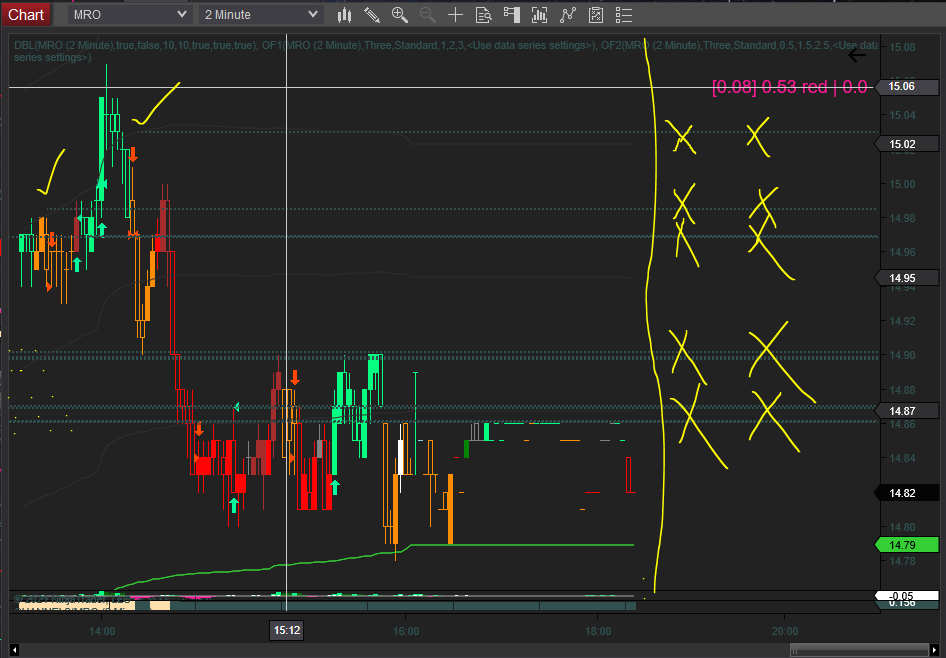The height and width of the screenshot is (658, 946).
Task: Click the 18:00 time axis label
Action: click(598, 631)
